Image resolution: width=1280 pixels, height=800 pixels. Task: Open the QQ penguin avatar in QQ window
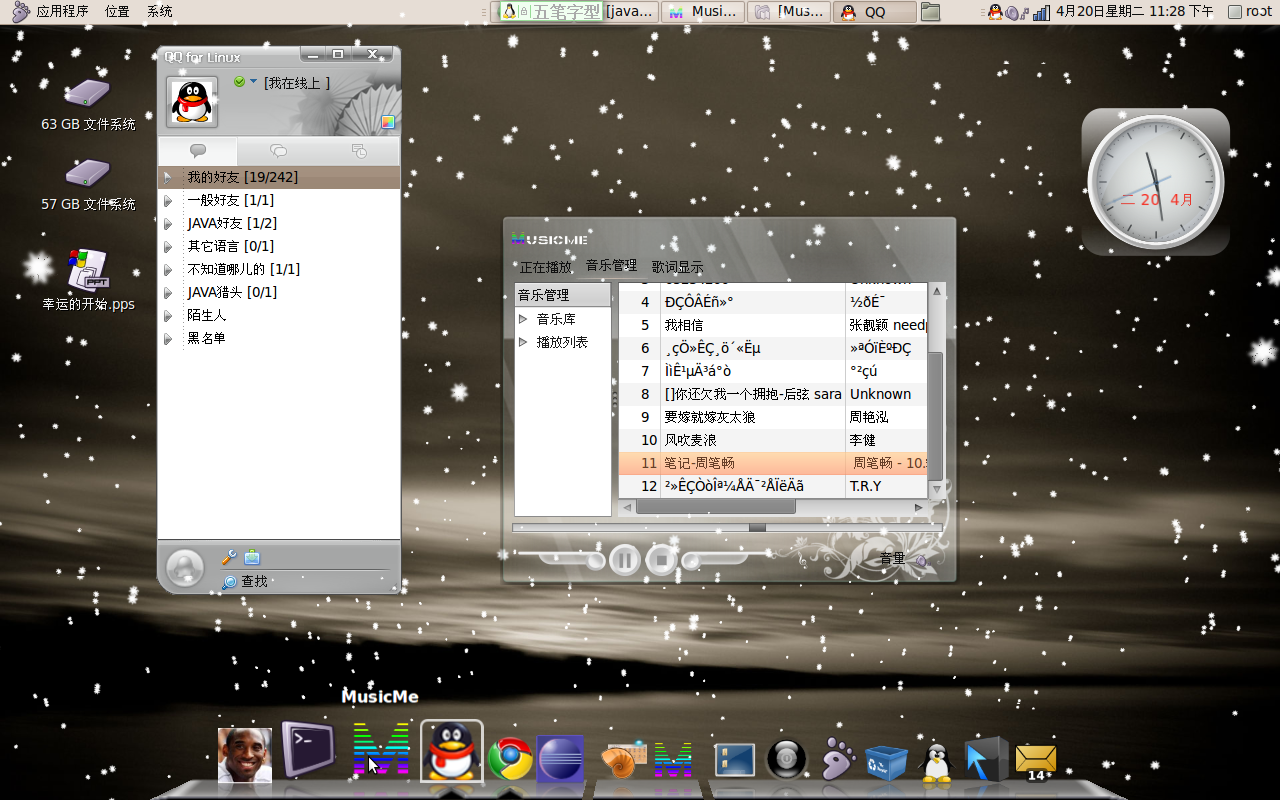coord(192,101)
